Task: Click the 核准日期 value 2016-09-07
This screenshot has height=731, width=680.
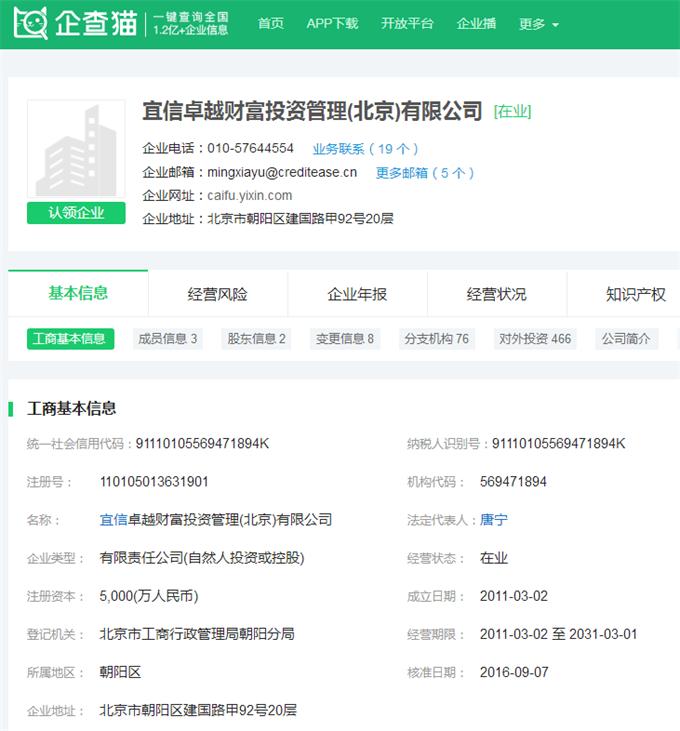Action: [x=514, y=672]
